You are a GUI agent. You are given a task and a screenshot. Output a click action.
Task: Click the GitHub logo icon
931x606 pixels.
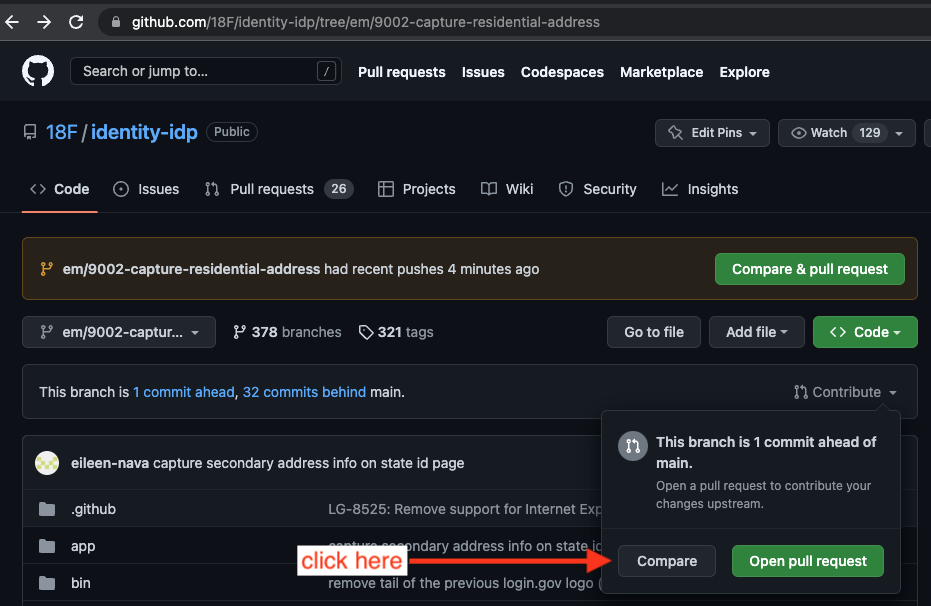[38, 72]
